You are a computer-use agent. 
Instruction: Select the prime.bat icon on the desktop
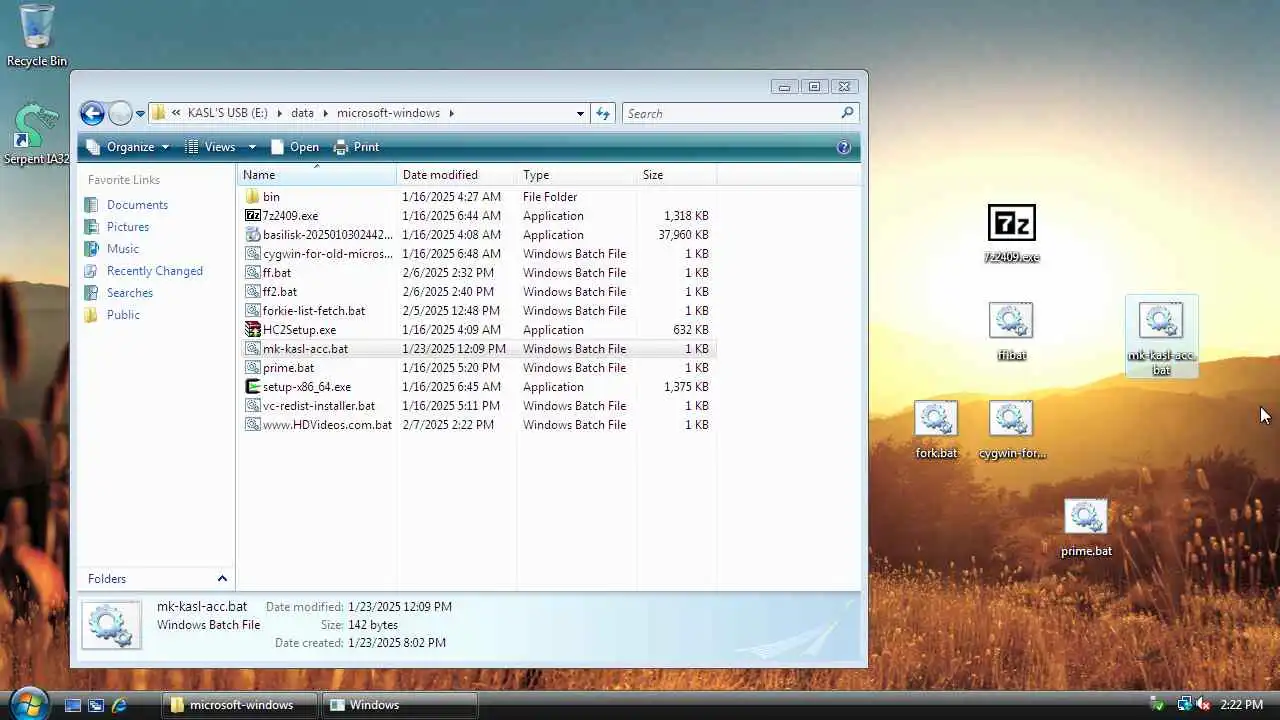[x=1086, y=526]
